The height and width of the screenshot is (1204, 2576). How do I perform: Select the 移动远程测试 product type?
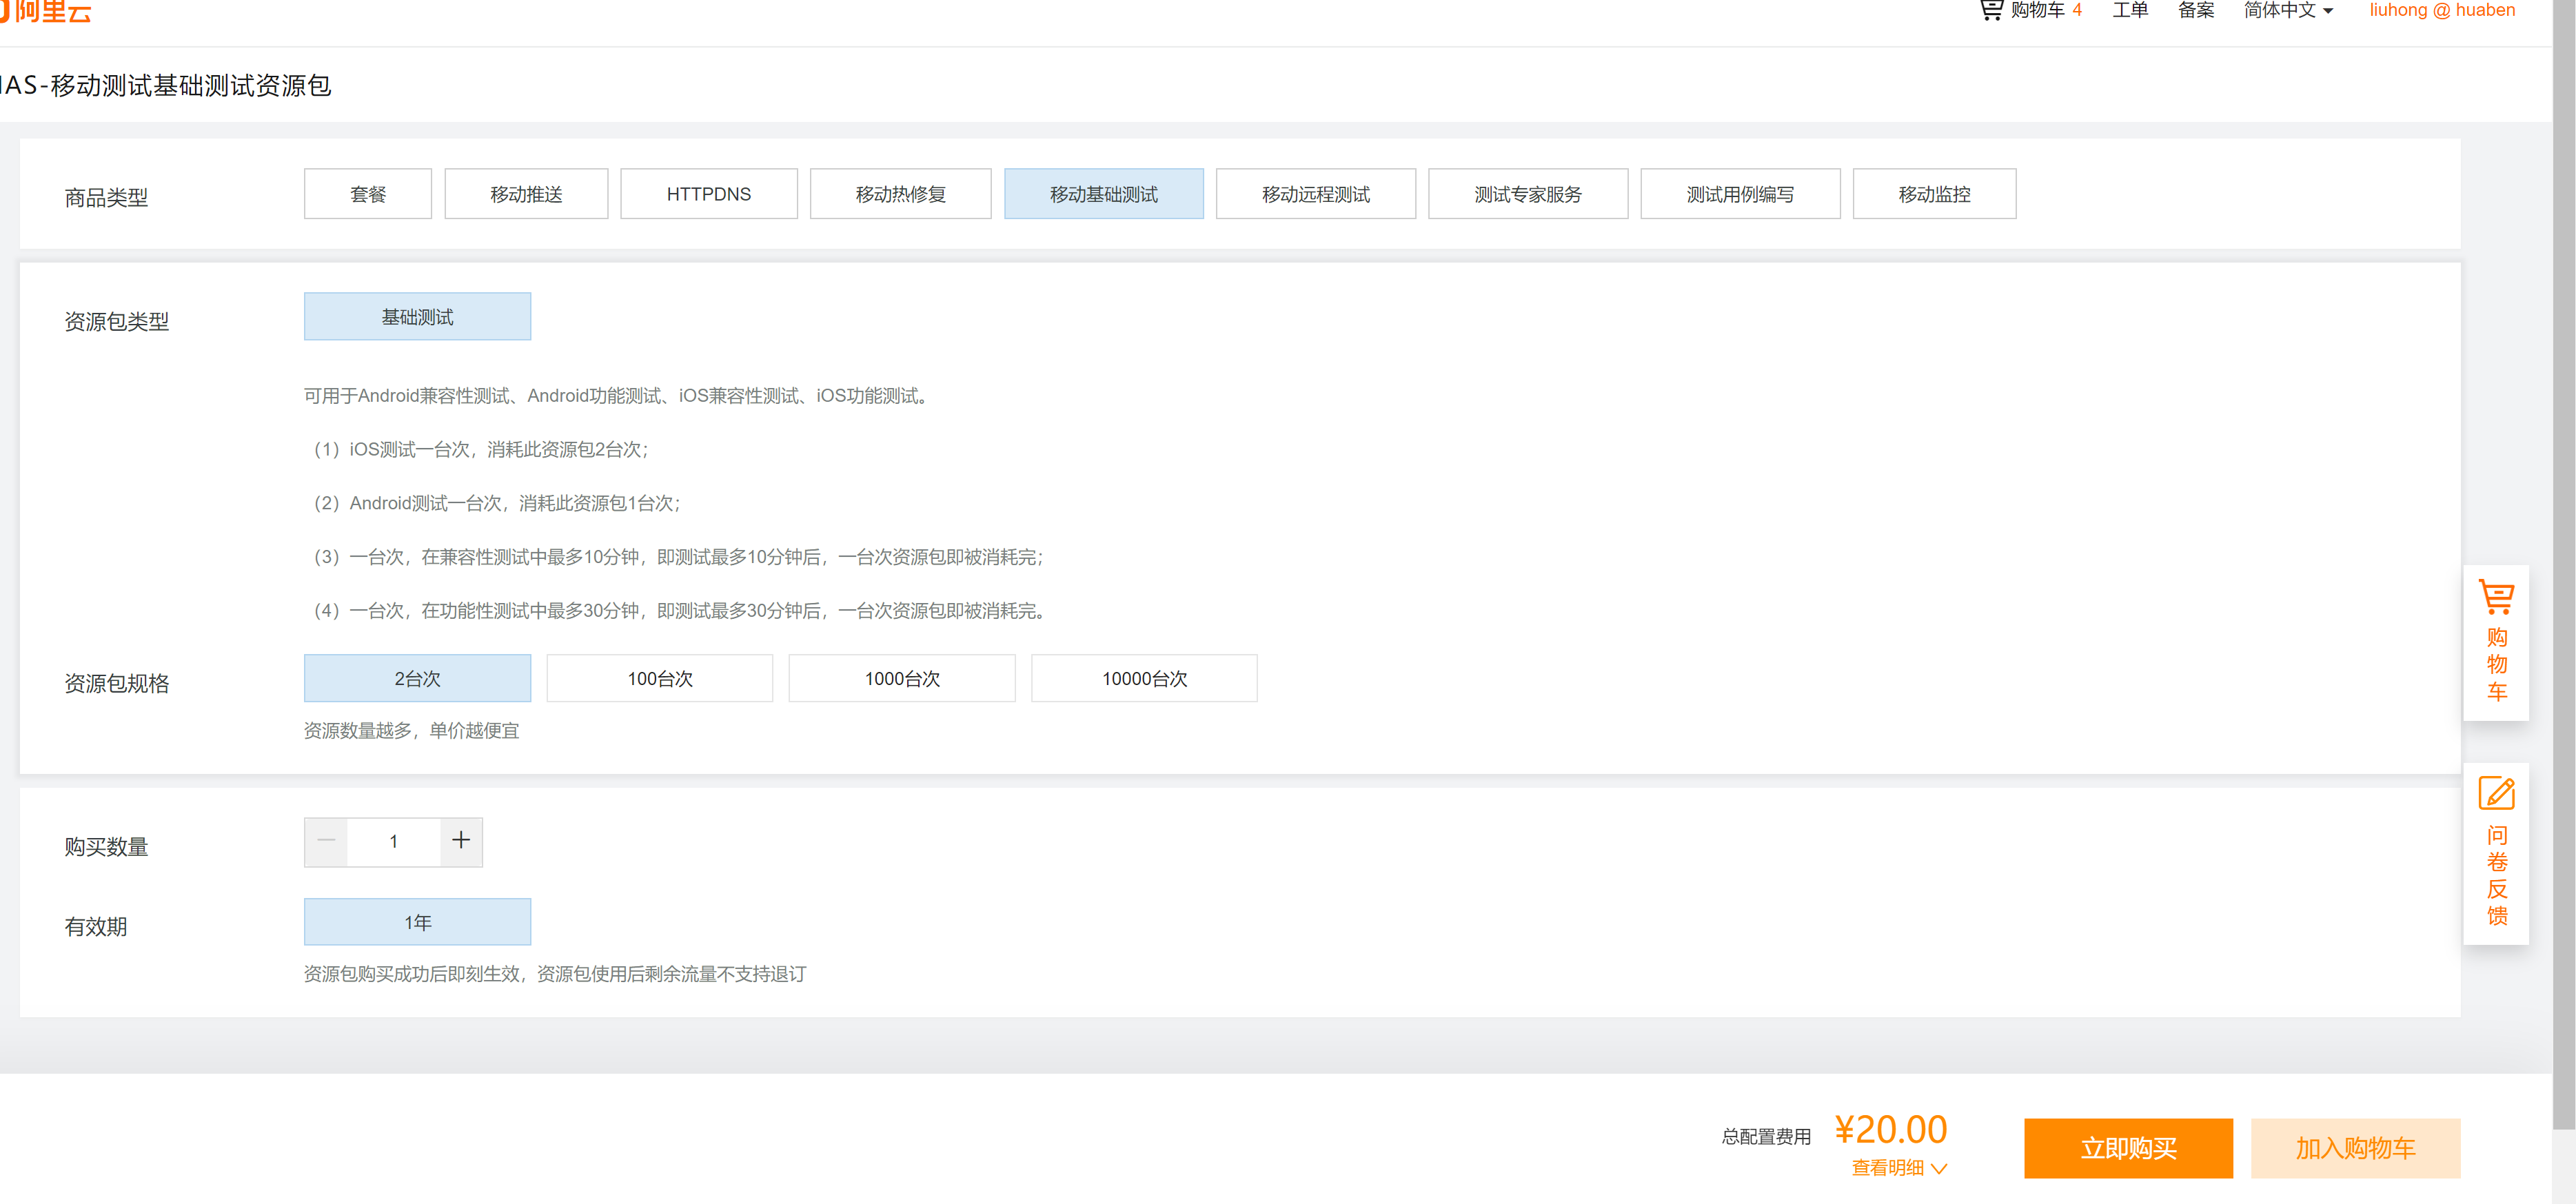[x=1316, y=194]
